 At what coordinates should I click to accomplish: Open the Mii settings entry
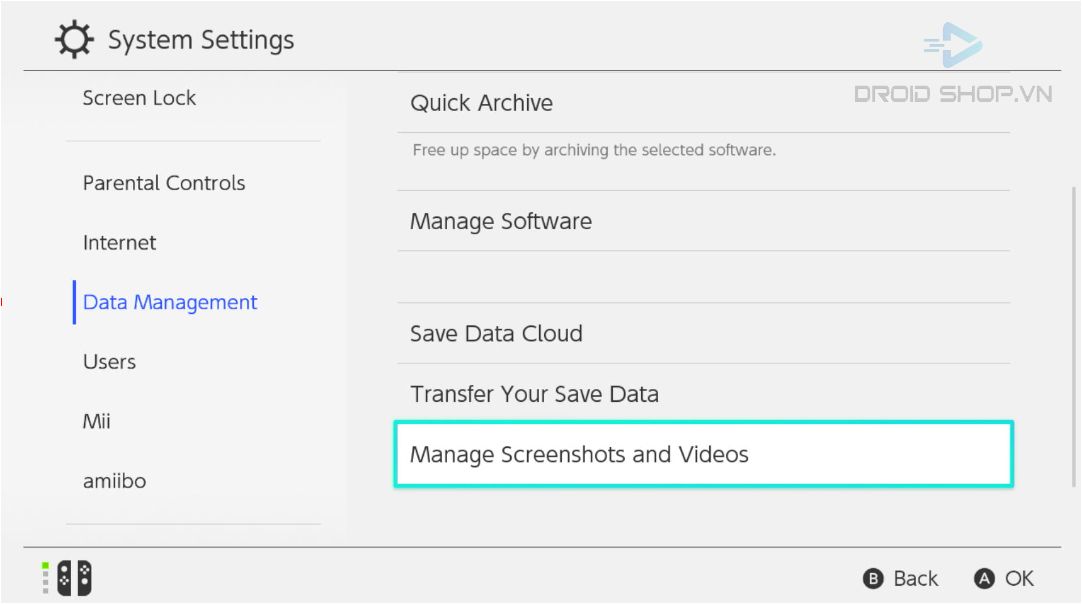click(x=97, y=422)
